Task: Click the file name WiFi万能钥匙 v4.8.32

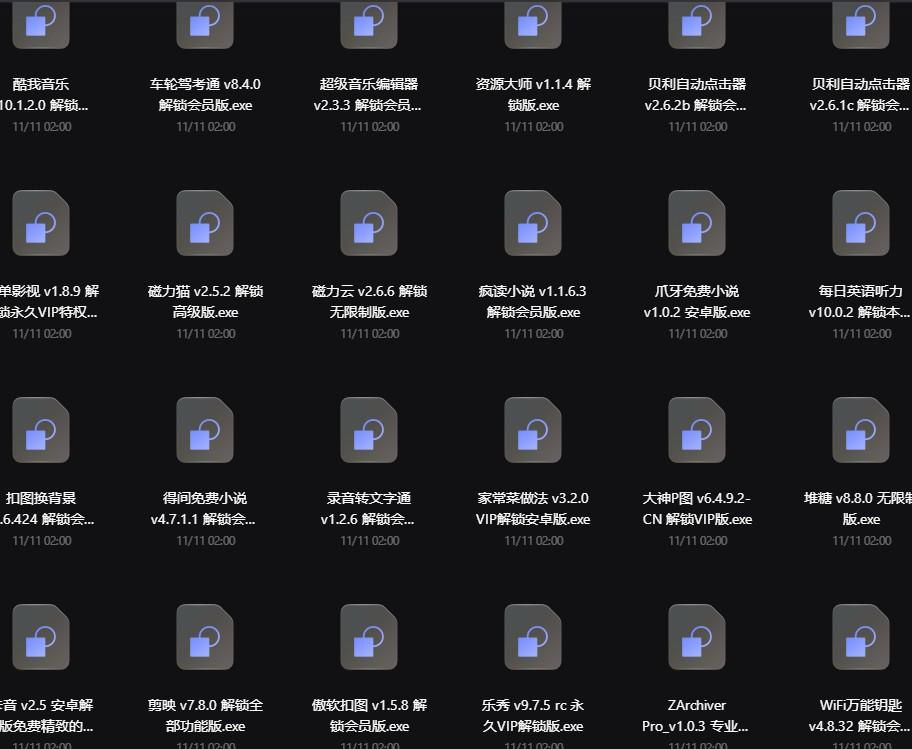Action: click(860, 716)
